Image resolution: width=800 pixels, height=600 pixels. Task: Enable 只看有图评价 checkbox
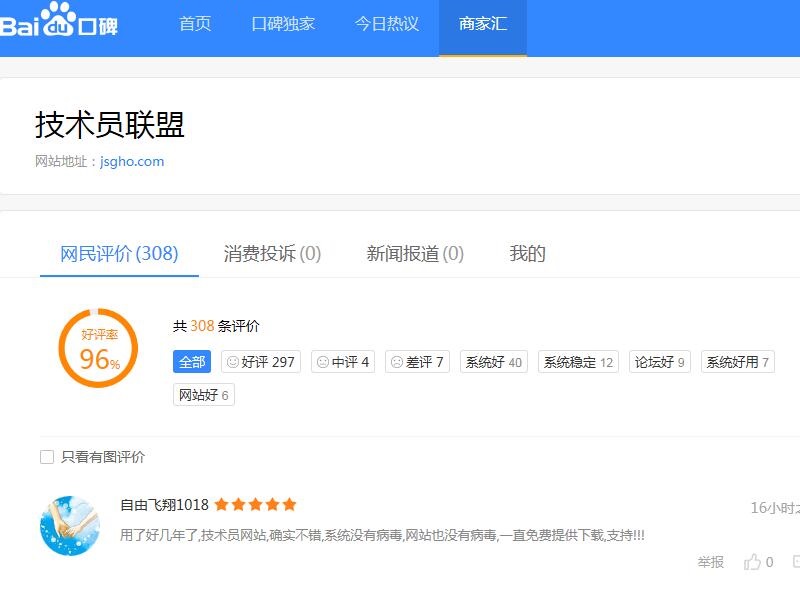click(x=47, y=457)
